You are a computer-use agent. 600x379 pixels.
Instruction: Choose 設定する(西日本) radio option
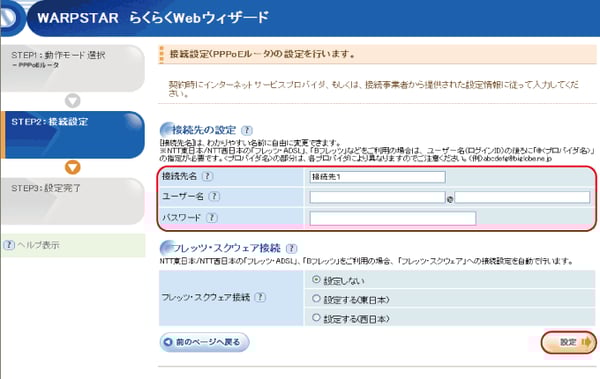pos(316,317)
